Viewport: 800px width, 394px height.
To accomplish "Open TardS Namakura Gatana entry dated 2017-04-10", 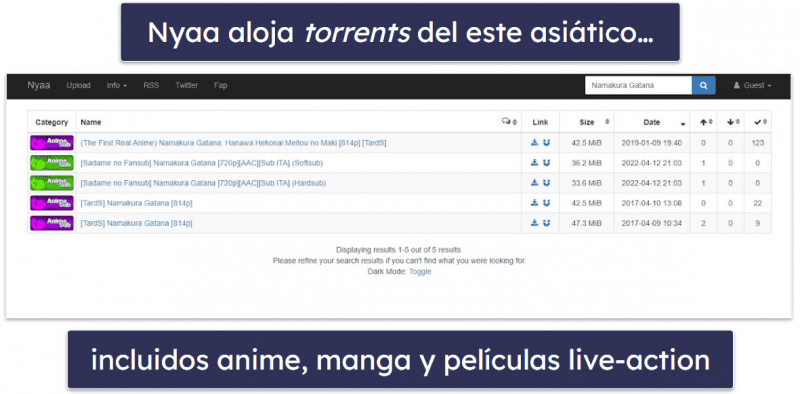I will pos(136,203).
